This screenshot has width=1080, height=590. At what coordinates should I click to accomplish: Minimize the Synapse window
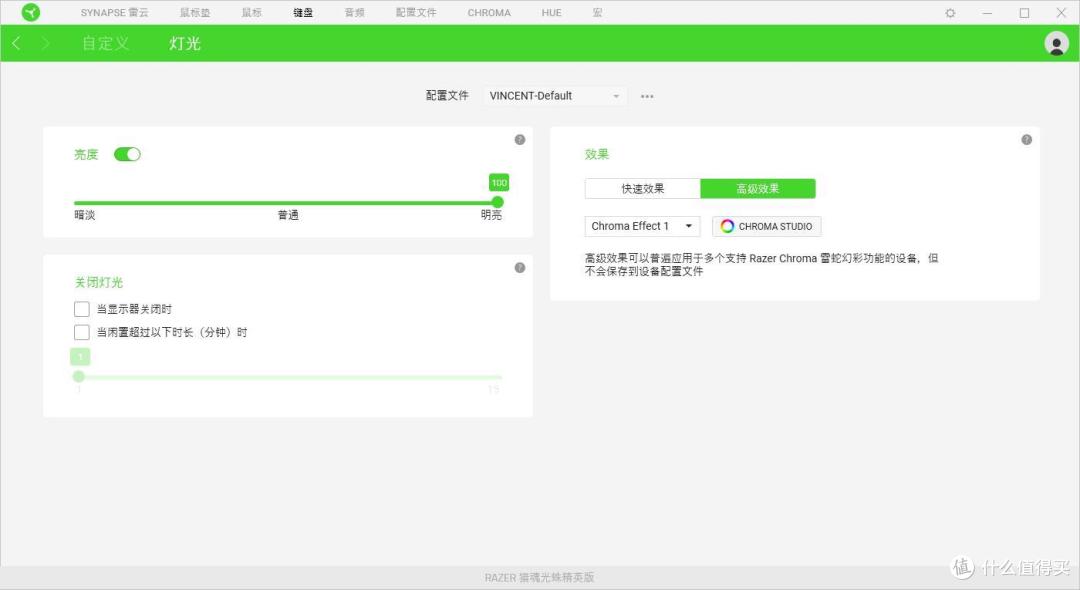(987, 12)
